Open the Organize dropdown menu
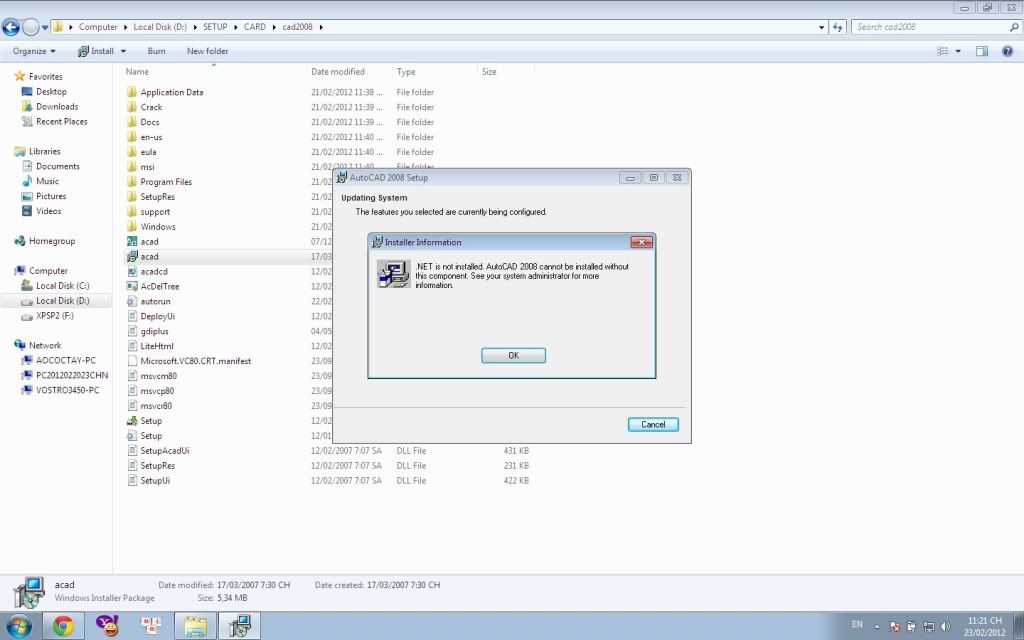 [x=34, y=51]
